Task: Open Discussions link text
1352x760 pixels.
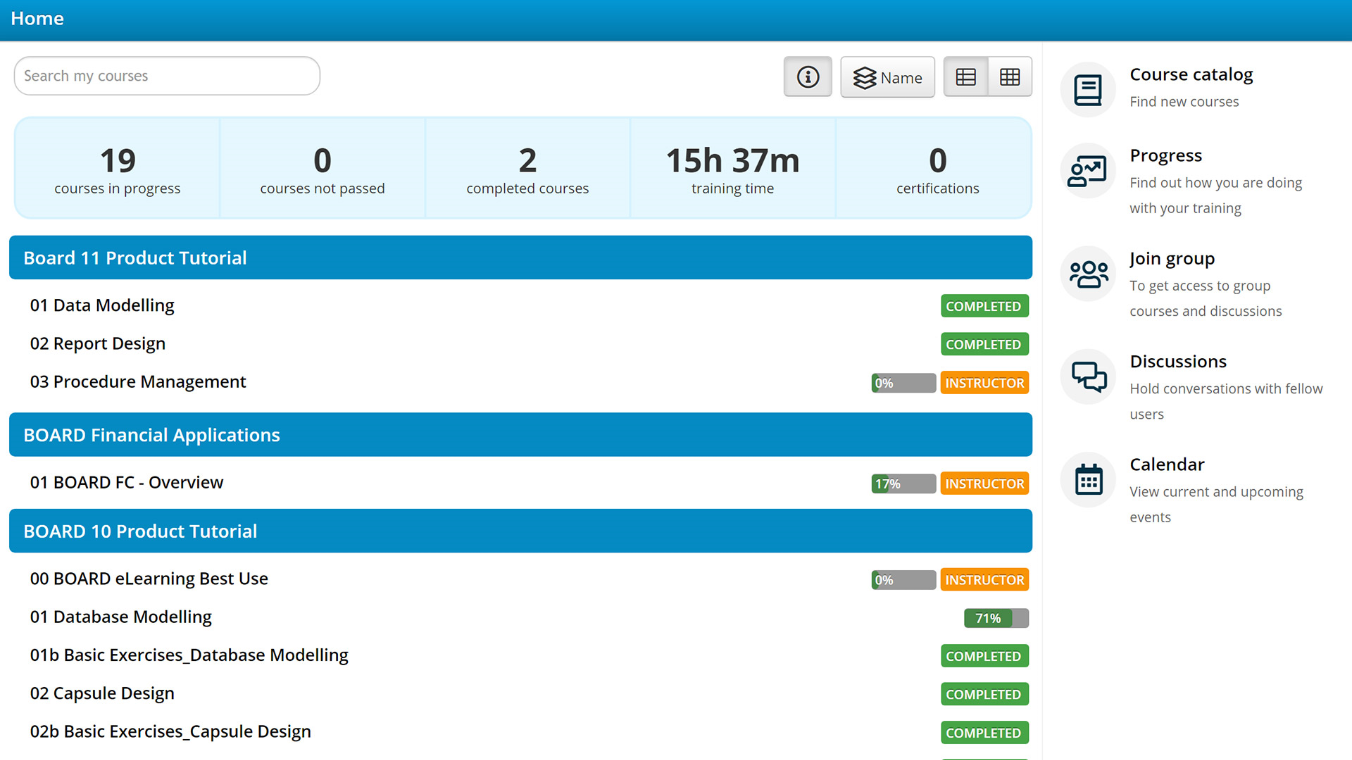Action: coord(1178,361)
